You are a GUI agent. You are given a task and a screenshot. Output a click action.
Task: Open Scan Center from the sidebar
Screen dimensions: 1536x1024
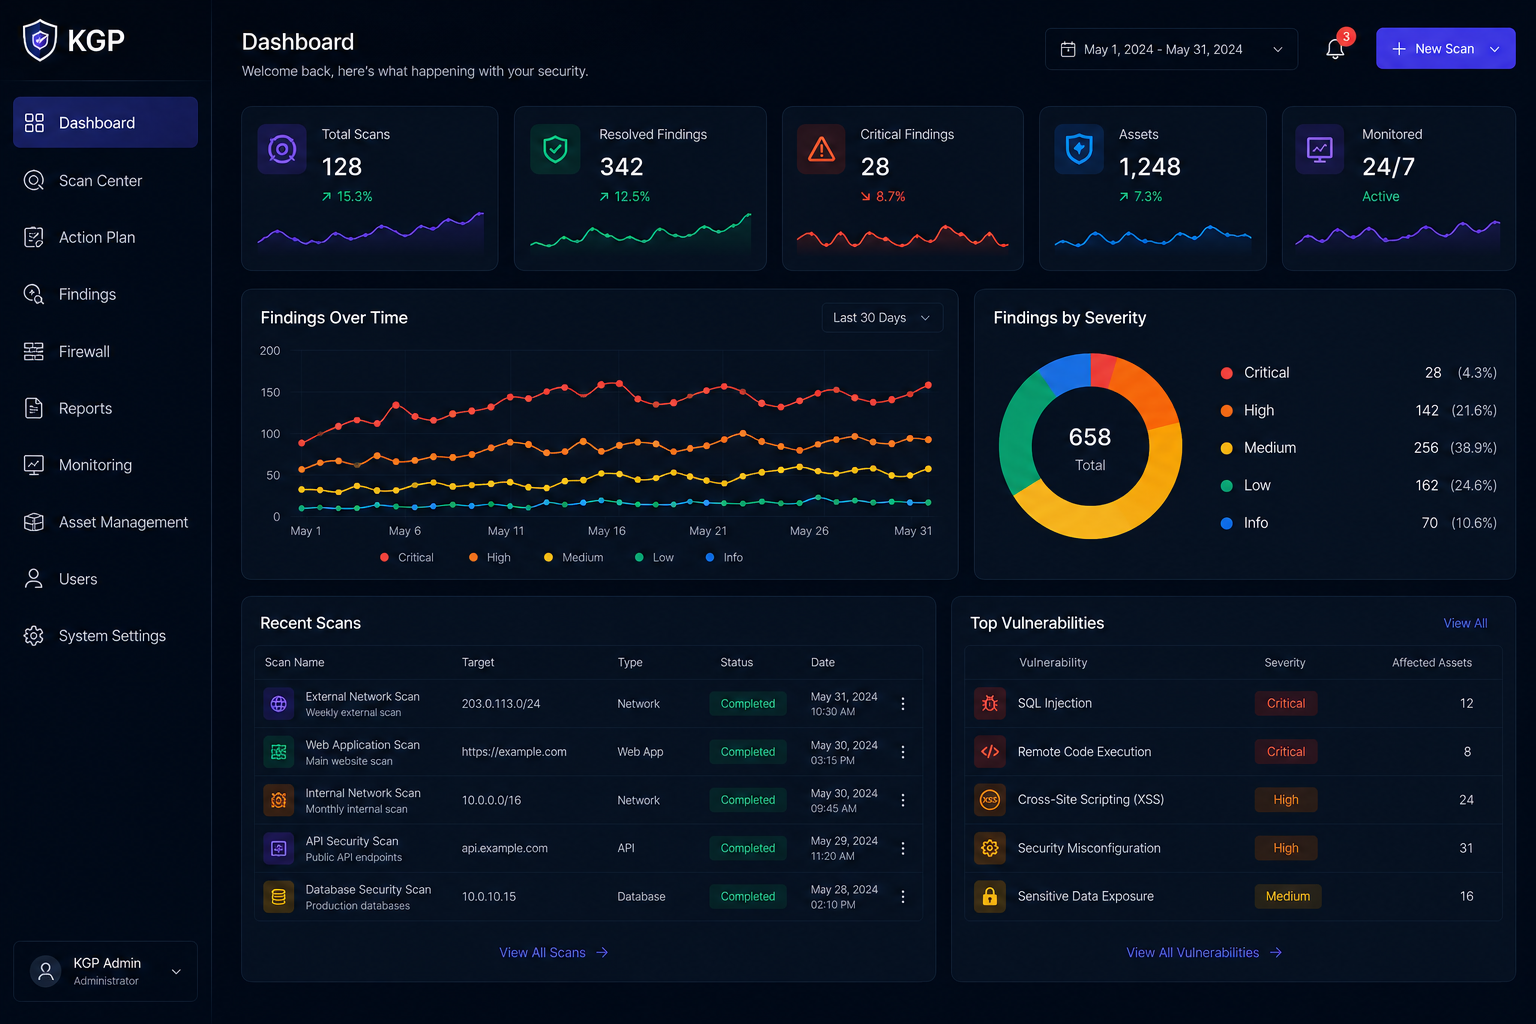(x=105, y=181)
